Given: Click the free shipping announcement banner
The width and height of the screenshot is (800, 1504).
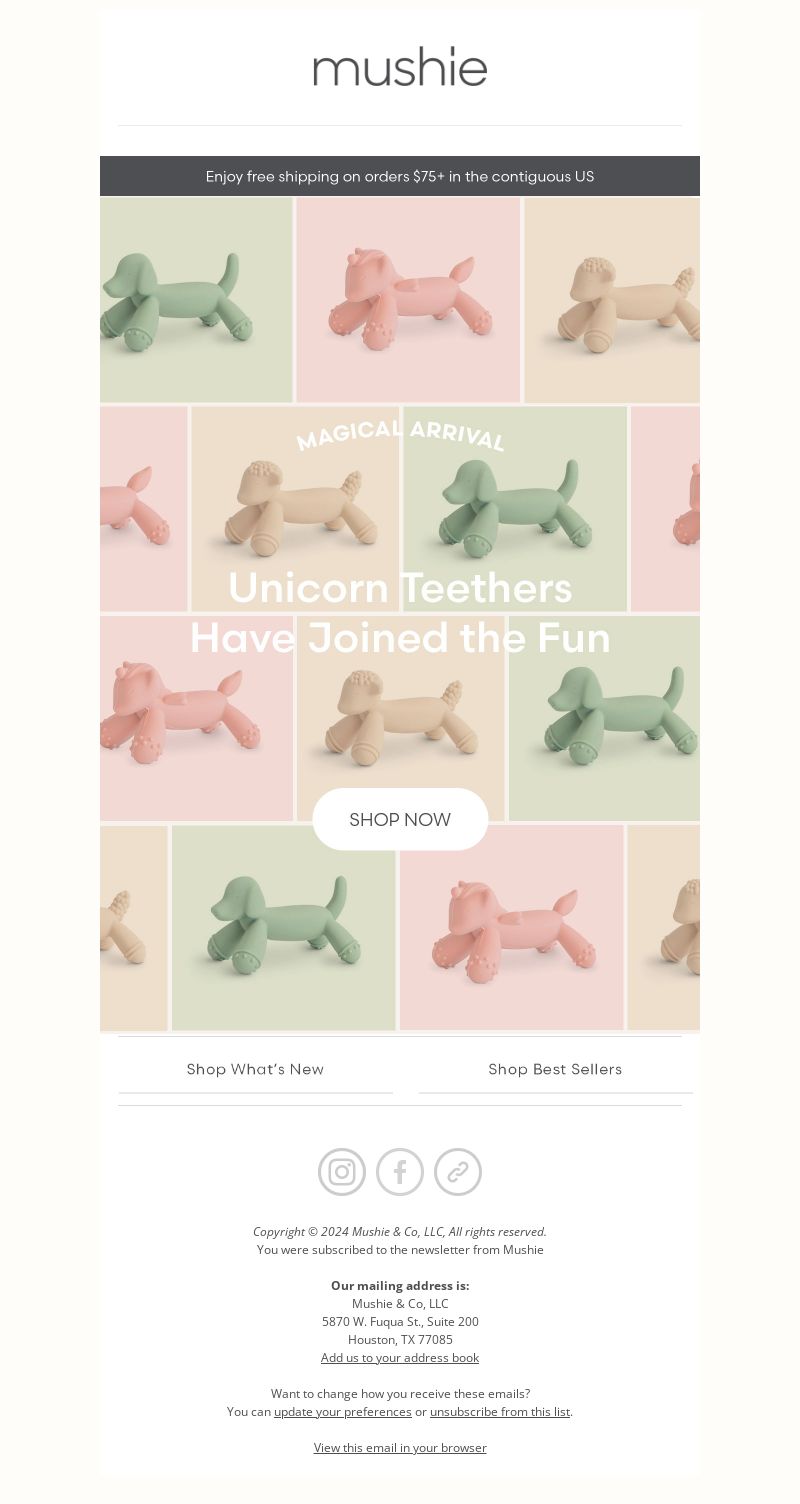Looking at the screenshot, I should [400, 176].
